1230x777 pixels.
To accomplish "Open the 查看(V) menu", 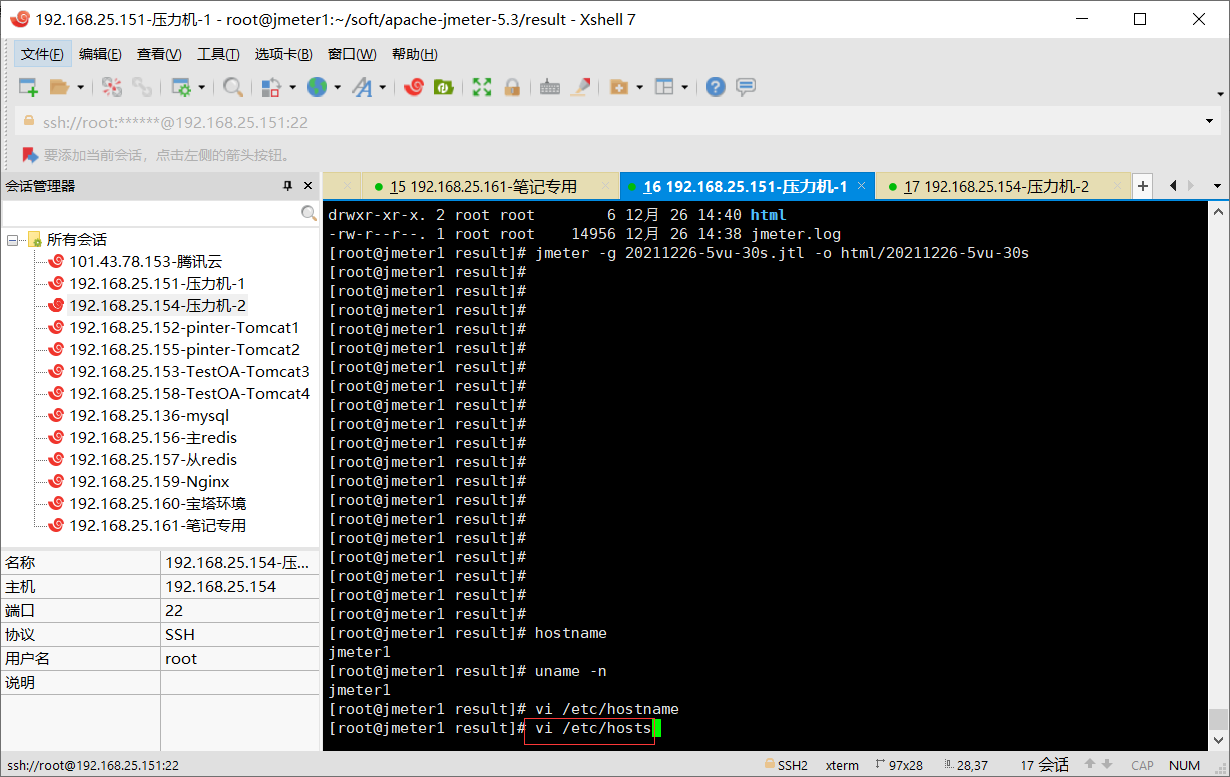I will coord(159,54).
